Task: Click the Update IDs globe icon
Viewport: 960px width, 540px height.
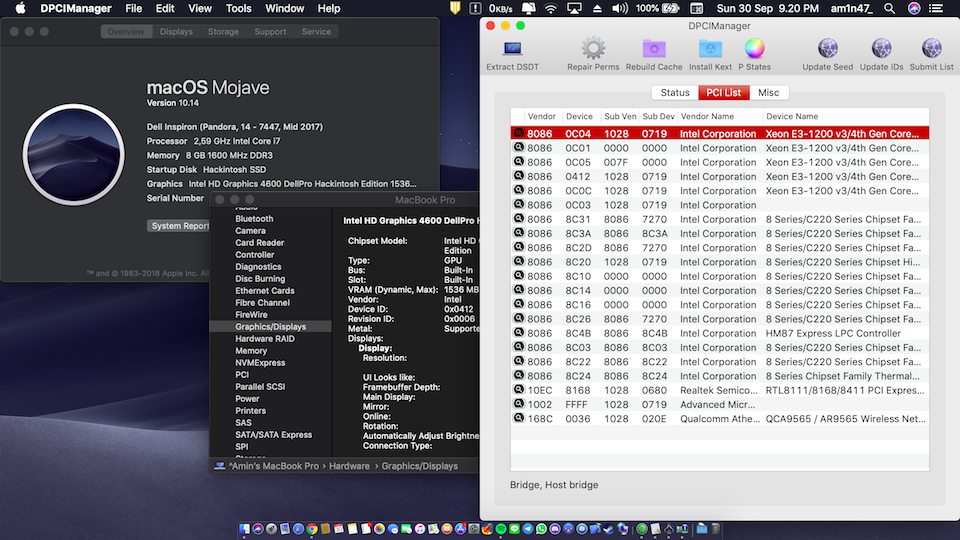Action: [x=881, y=49]
